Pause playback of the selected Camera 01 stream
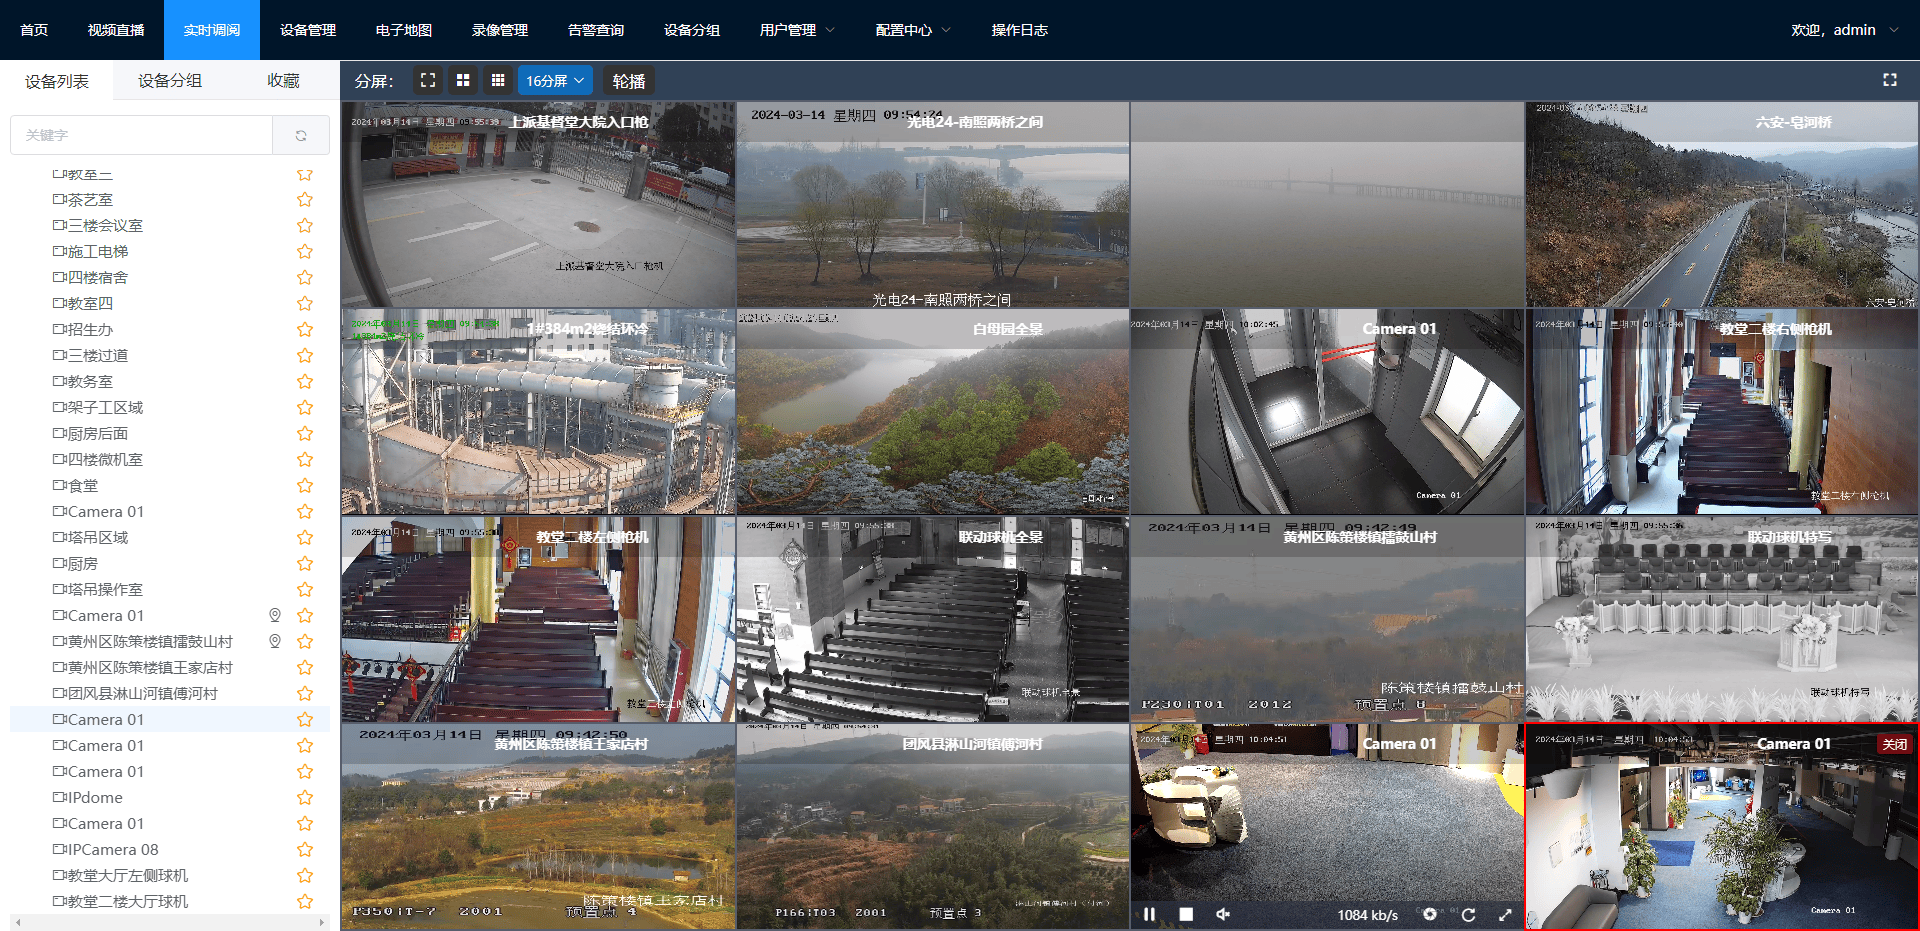Viewport: 1920px width, 931px height. (1149, 914)
